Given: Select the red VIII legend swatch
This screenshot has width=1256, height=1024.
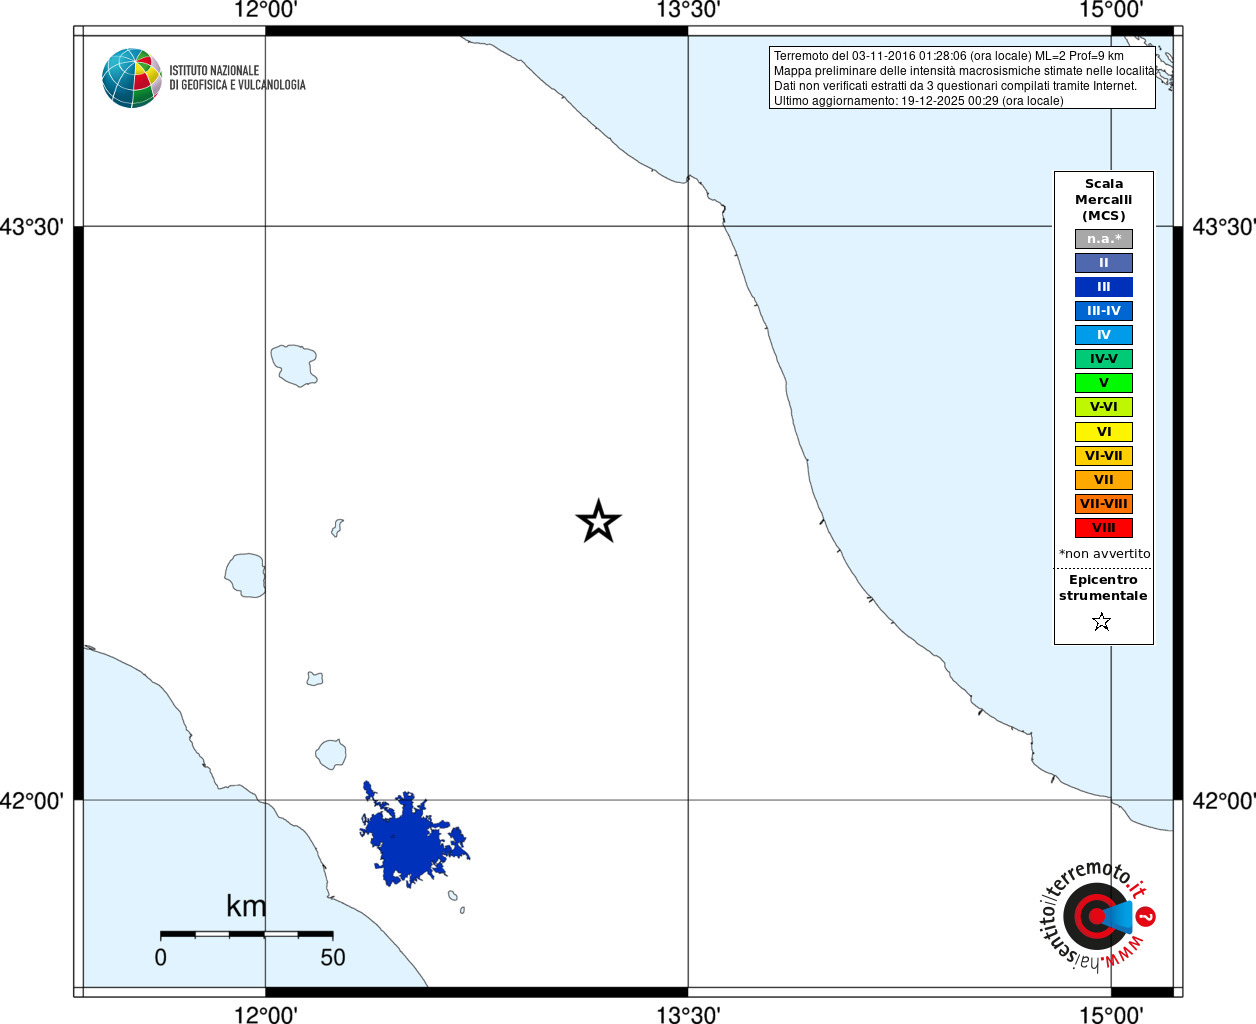Looking at the screenshot, I should [1104, 528].
